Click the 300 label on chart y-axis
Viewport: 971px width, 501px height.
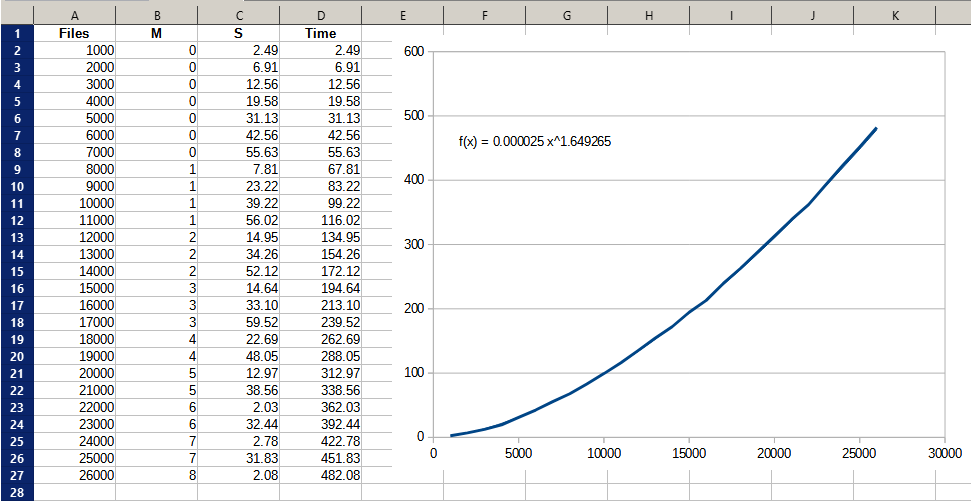(414, 244)
